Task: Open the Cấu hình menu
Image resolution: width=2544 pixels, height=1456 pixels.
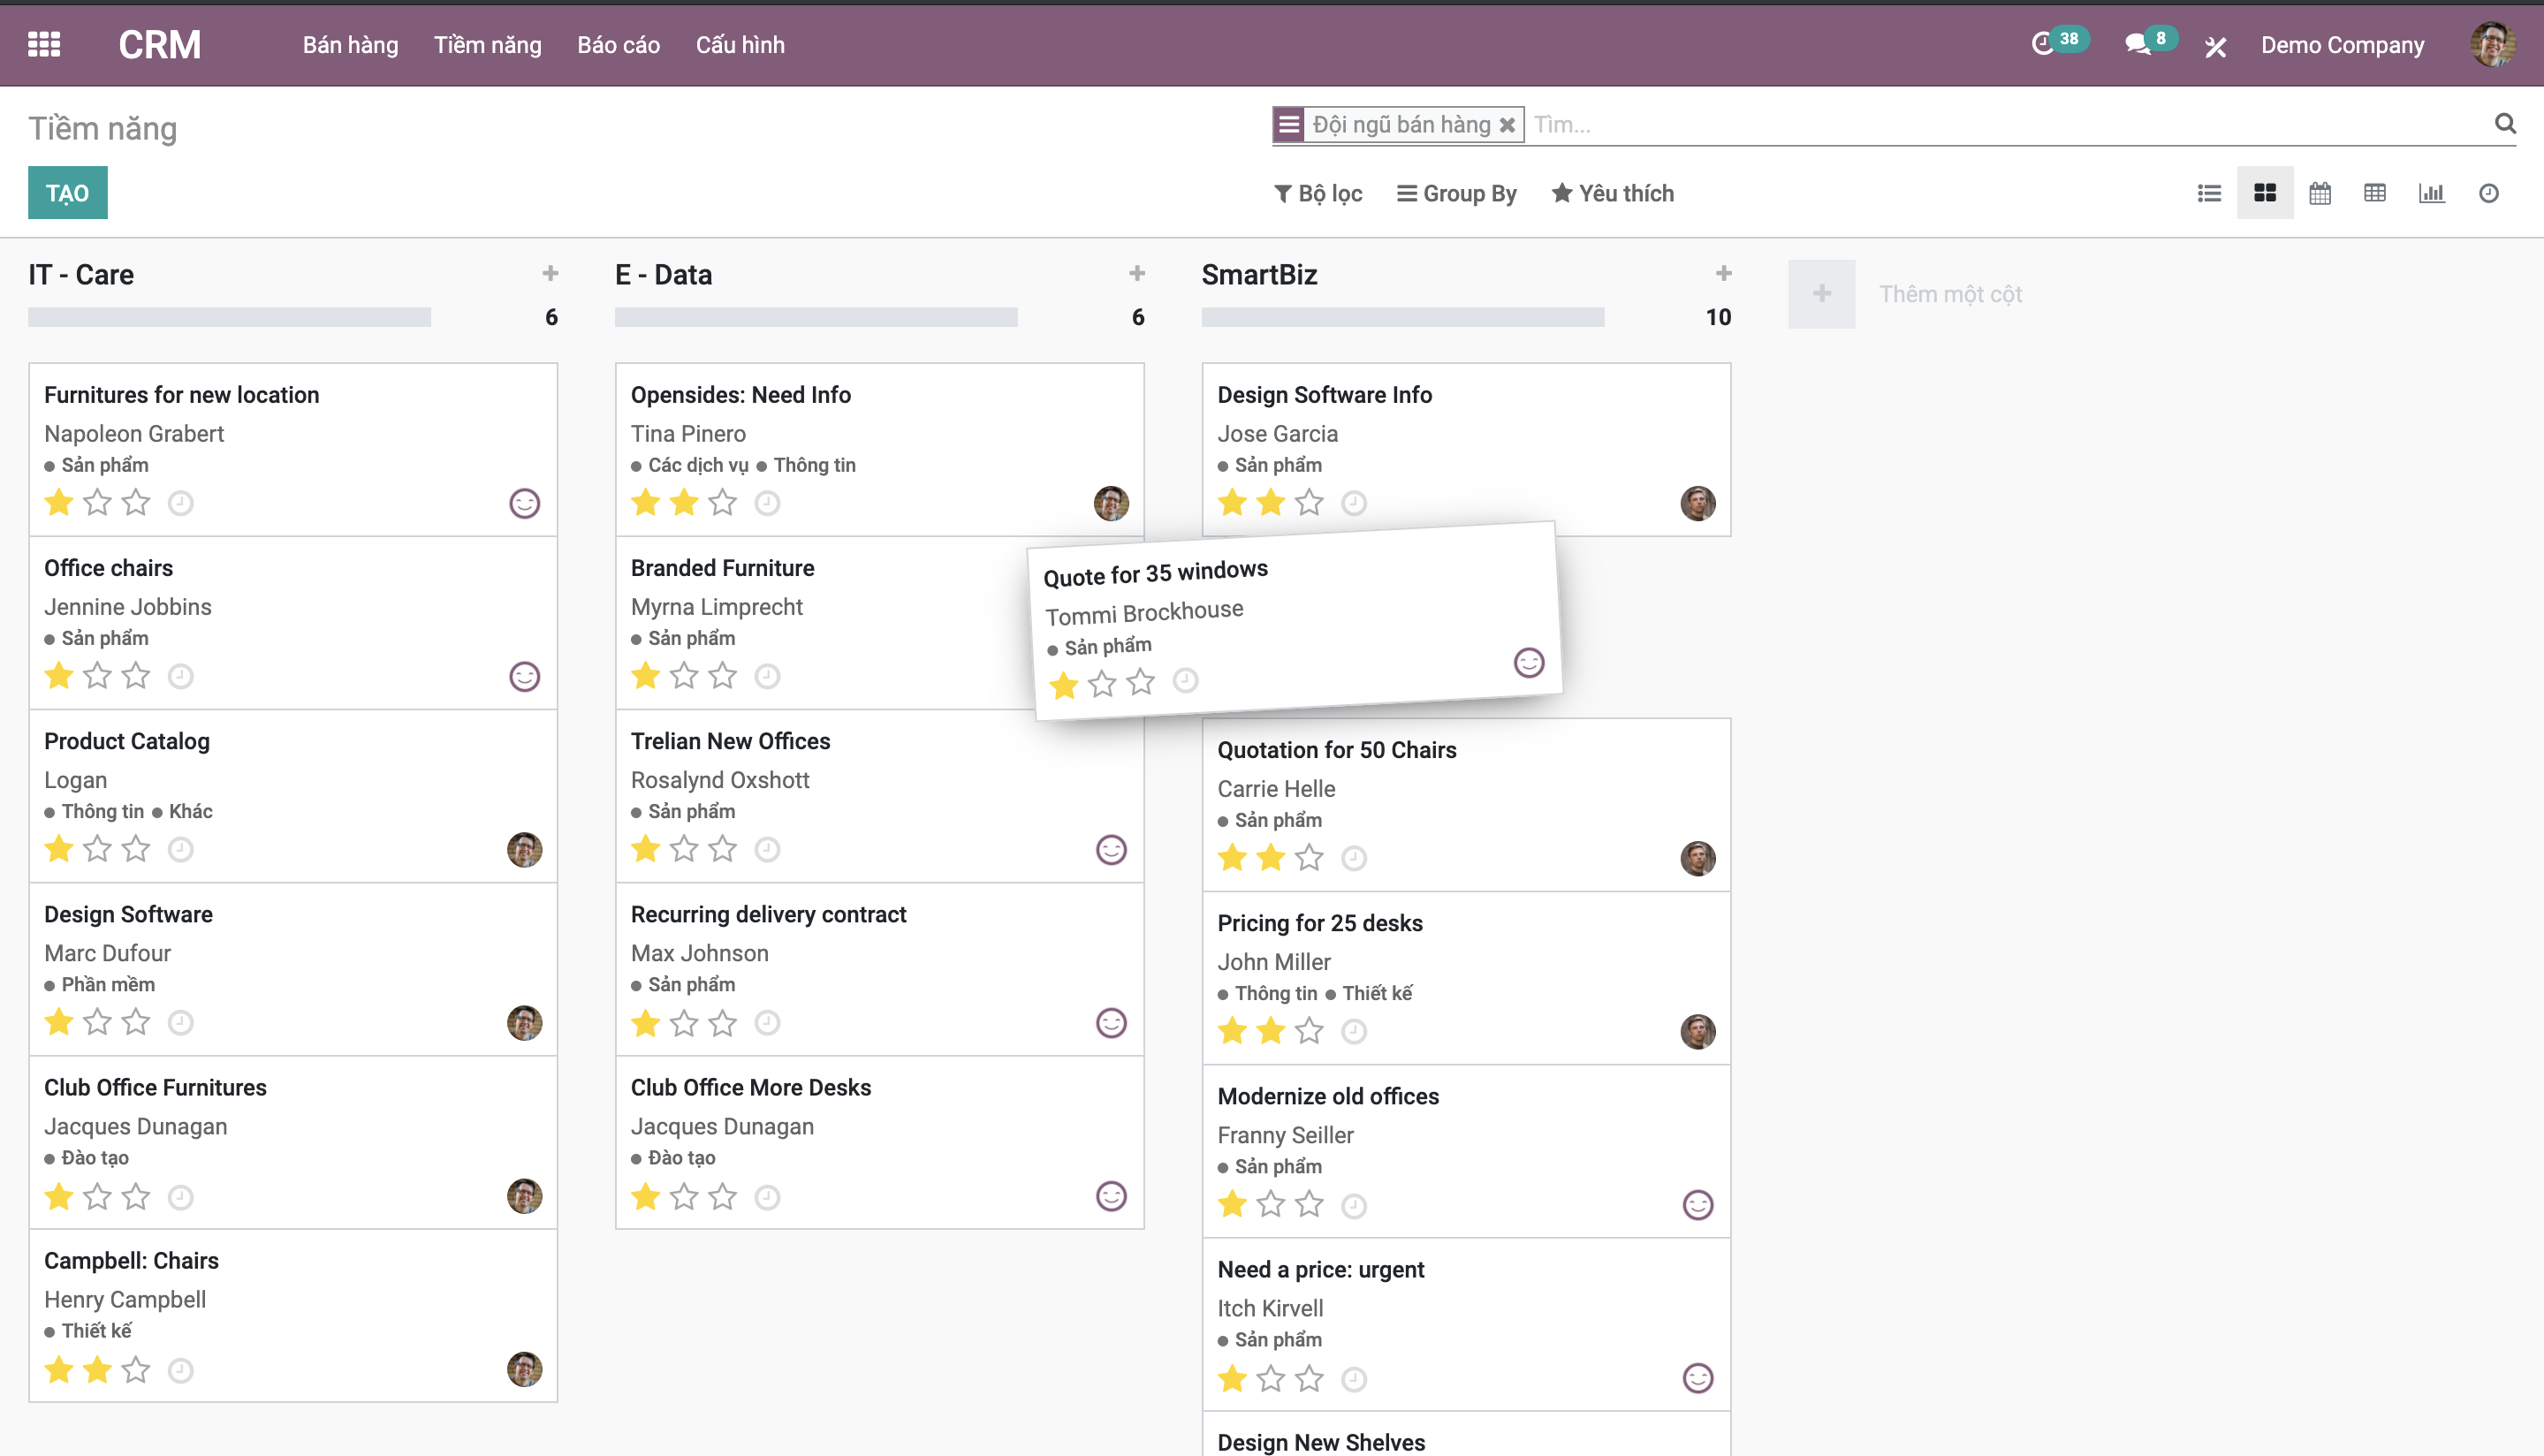Action: click(740, 45)
